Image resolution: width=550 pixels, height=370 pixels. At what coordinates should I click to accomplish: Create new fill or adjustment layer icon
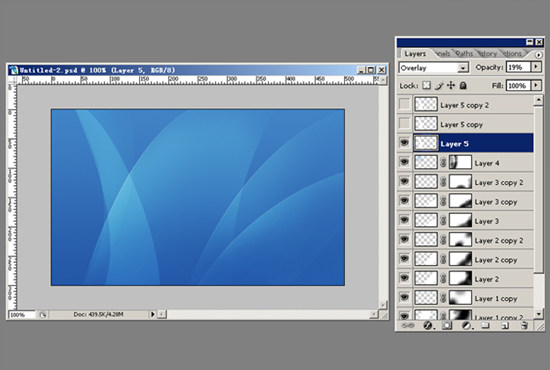click(x=467, y=326)
